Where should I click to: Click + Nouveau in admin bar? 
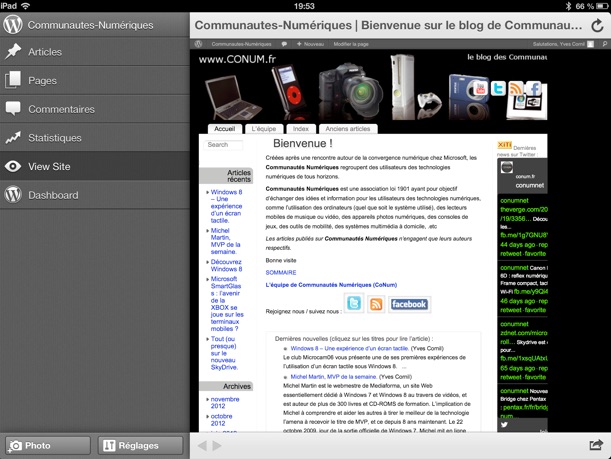pyautogui.click(x=311, y=44)
